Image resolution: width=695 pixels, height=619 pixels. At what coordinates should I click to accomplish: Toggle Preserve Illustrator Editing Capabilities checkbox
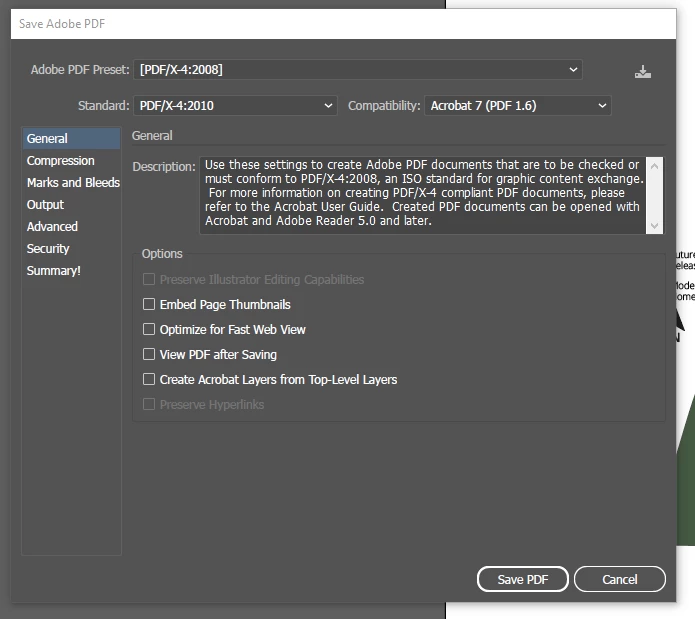149,279
